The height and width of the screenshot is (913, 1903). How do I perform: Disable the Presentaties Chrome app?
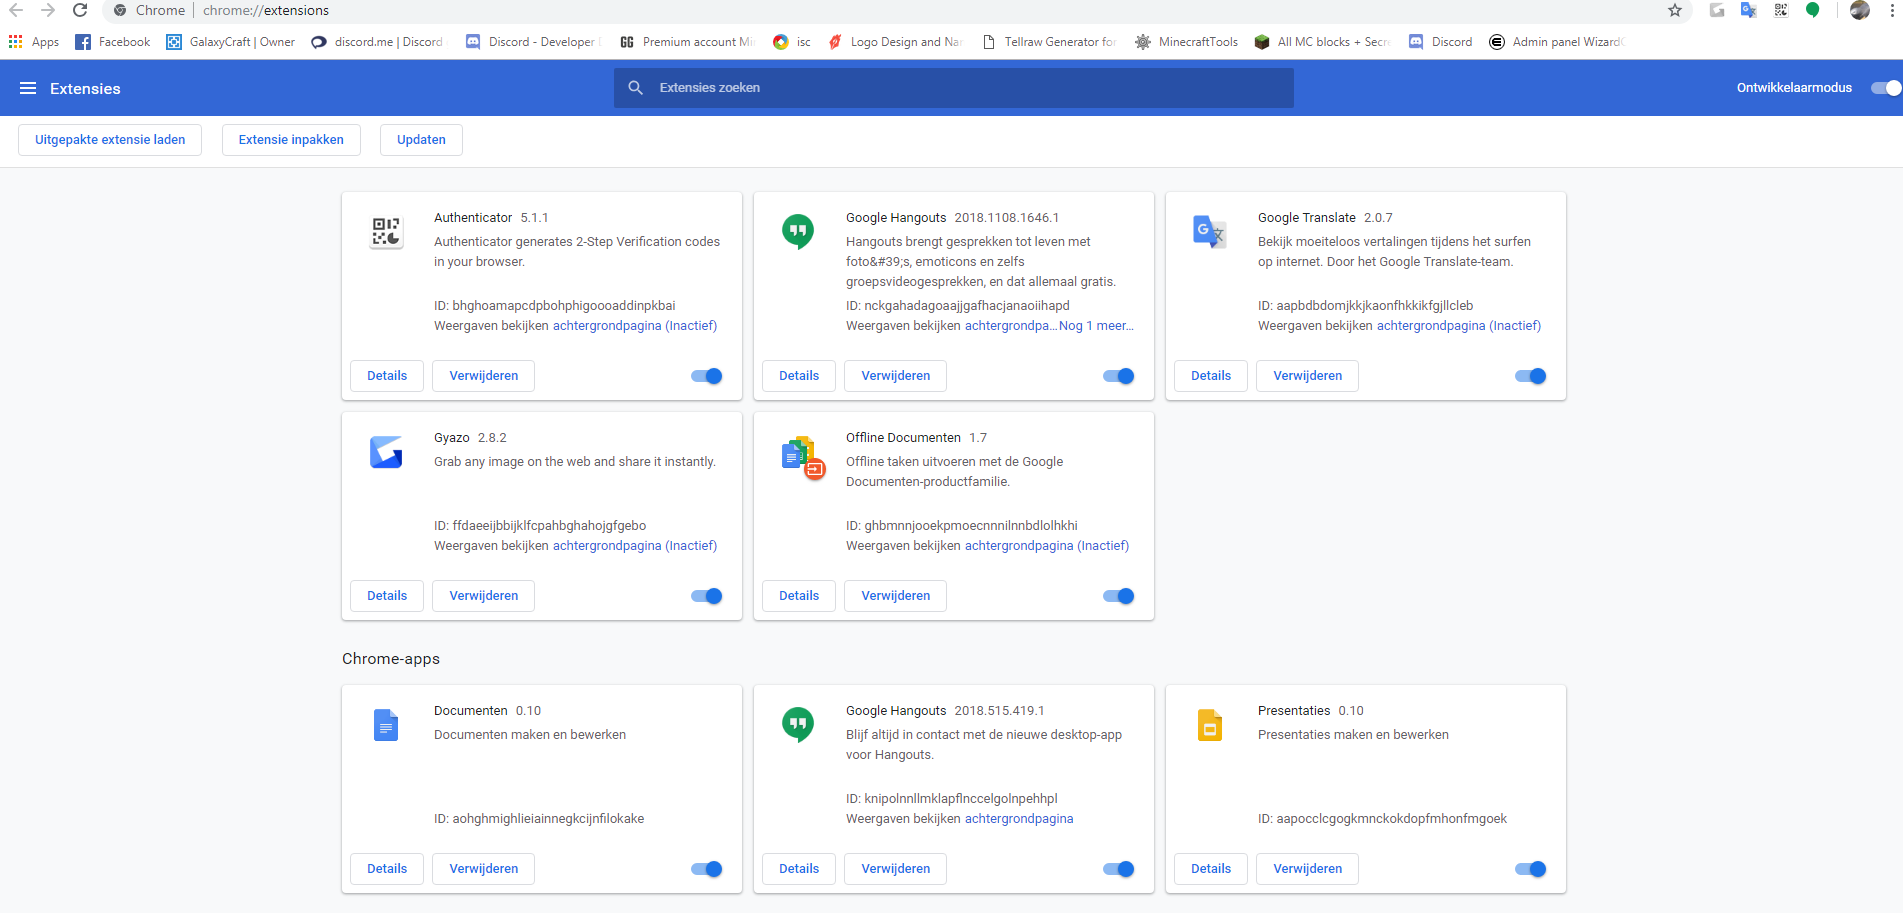pos(1531,869)
